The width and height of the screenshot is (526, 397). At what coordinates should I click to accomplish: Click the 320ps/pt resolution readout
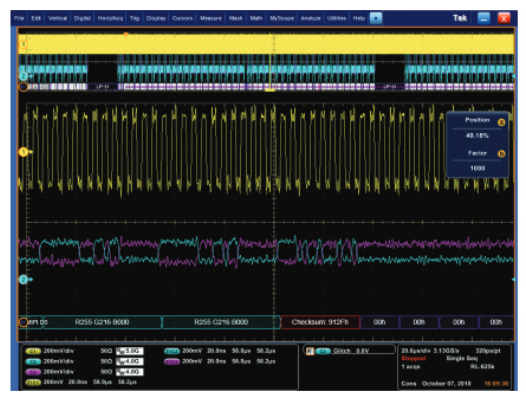488,351
